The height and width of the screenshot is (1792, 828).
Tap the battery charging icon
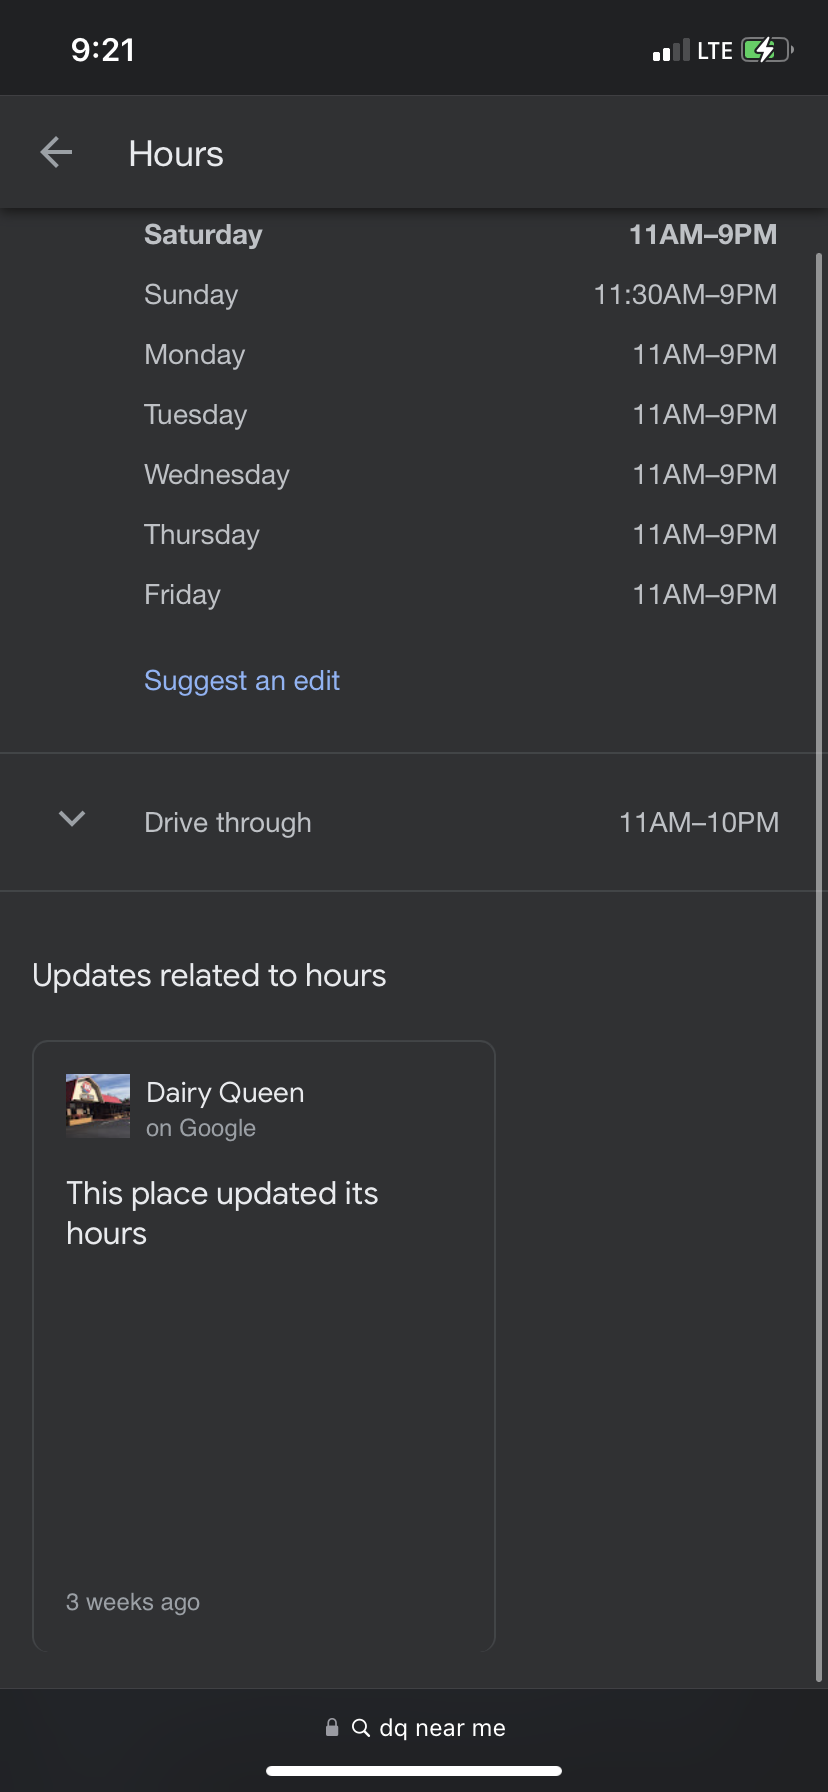pyautogui.click(x=766, y=50)
